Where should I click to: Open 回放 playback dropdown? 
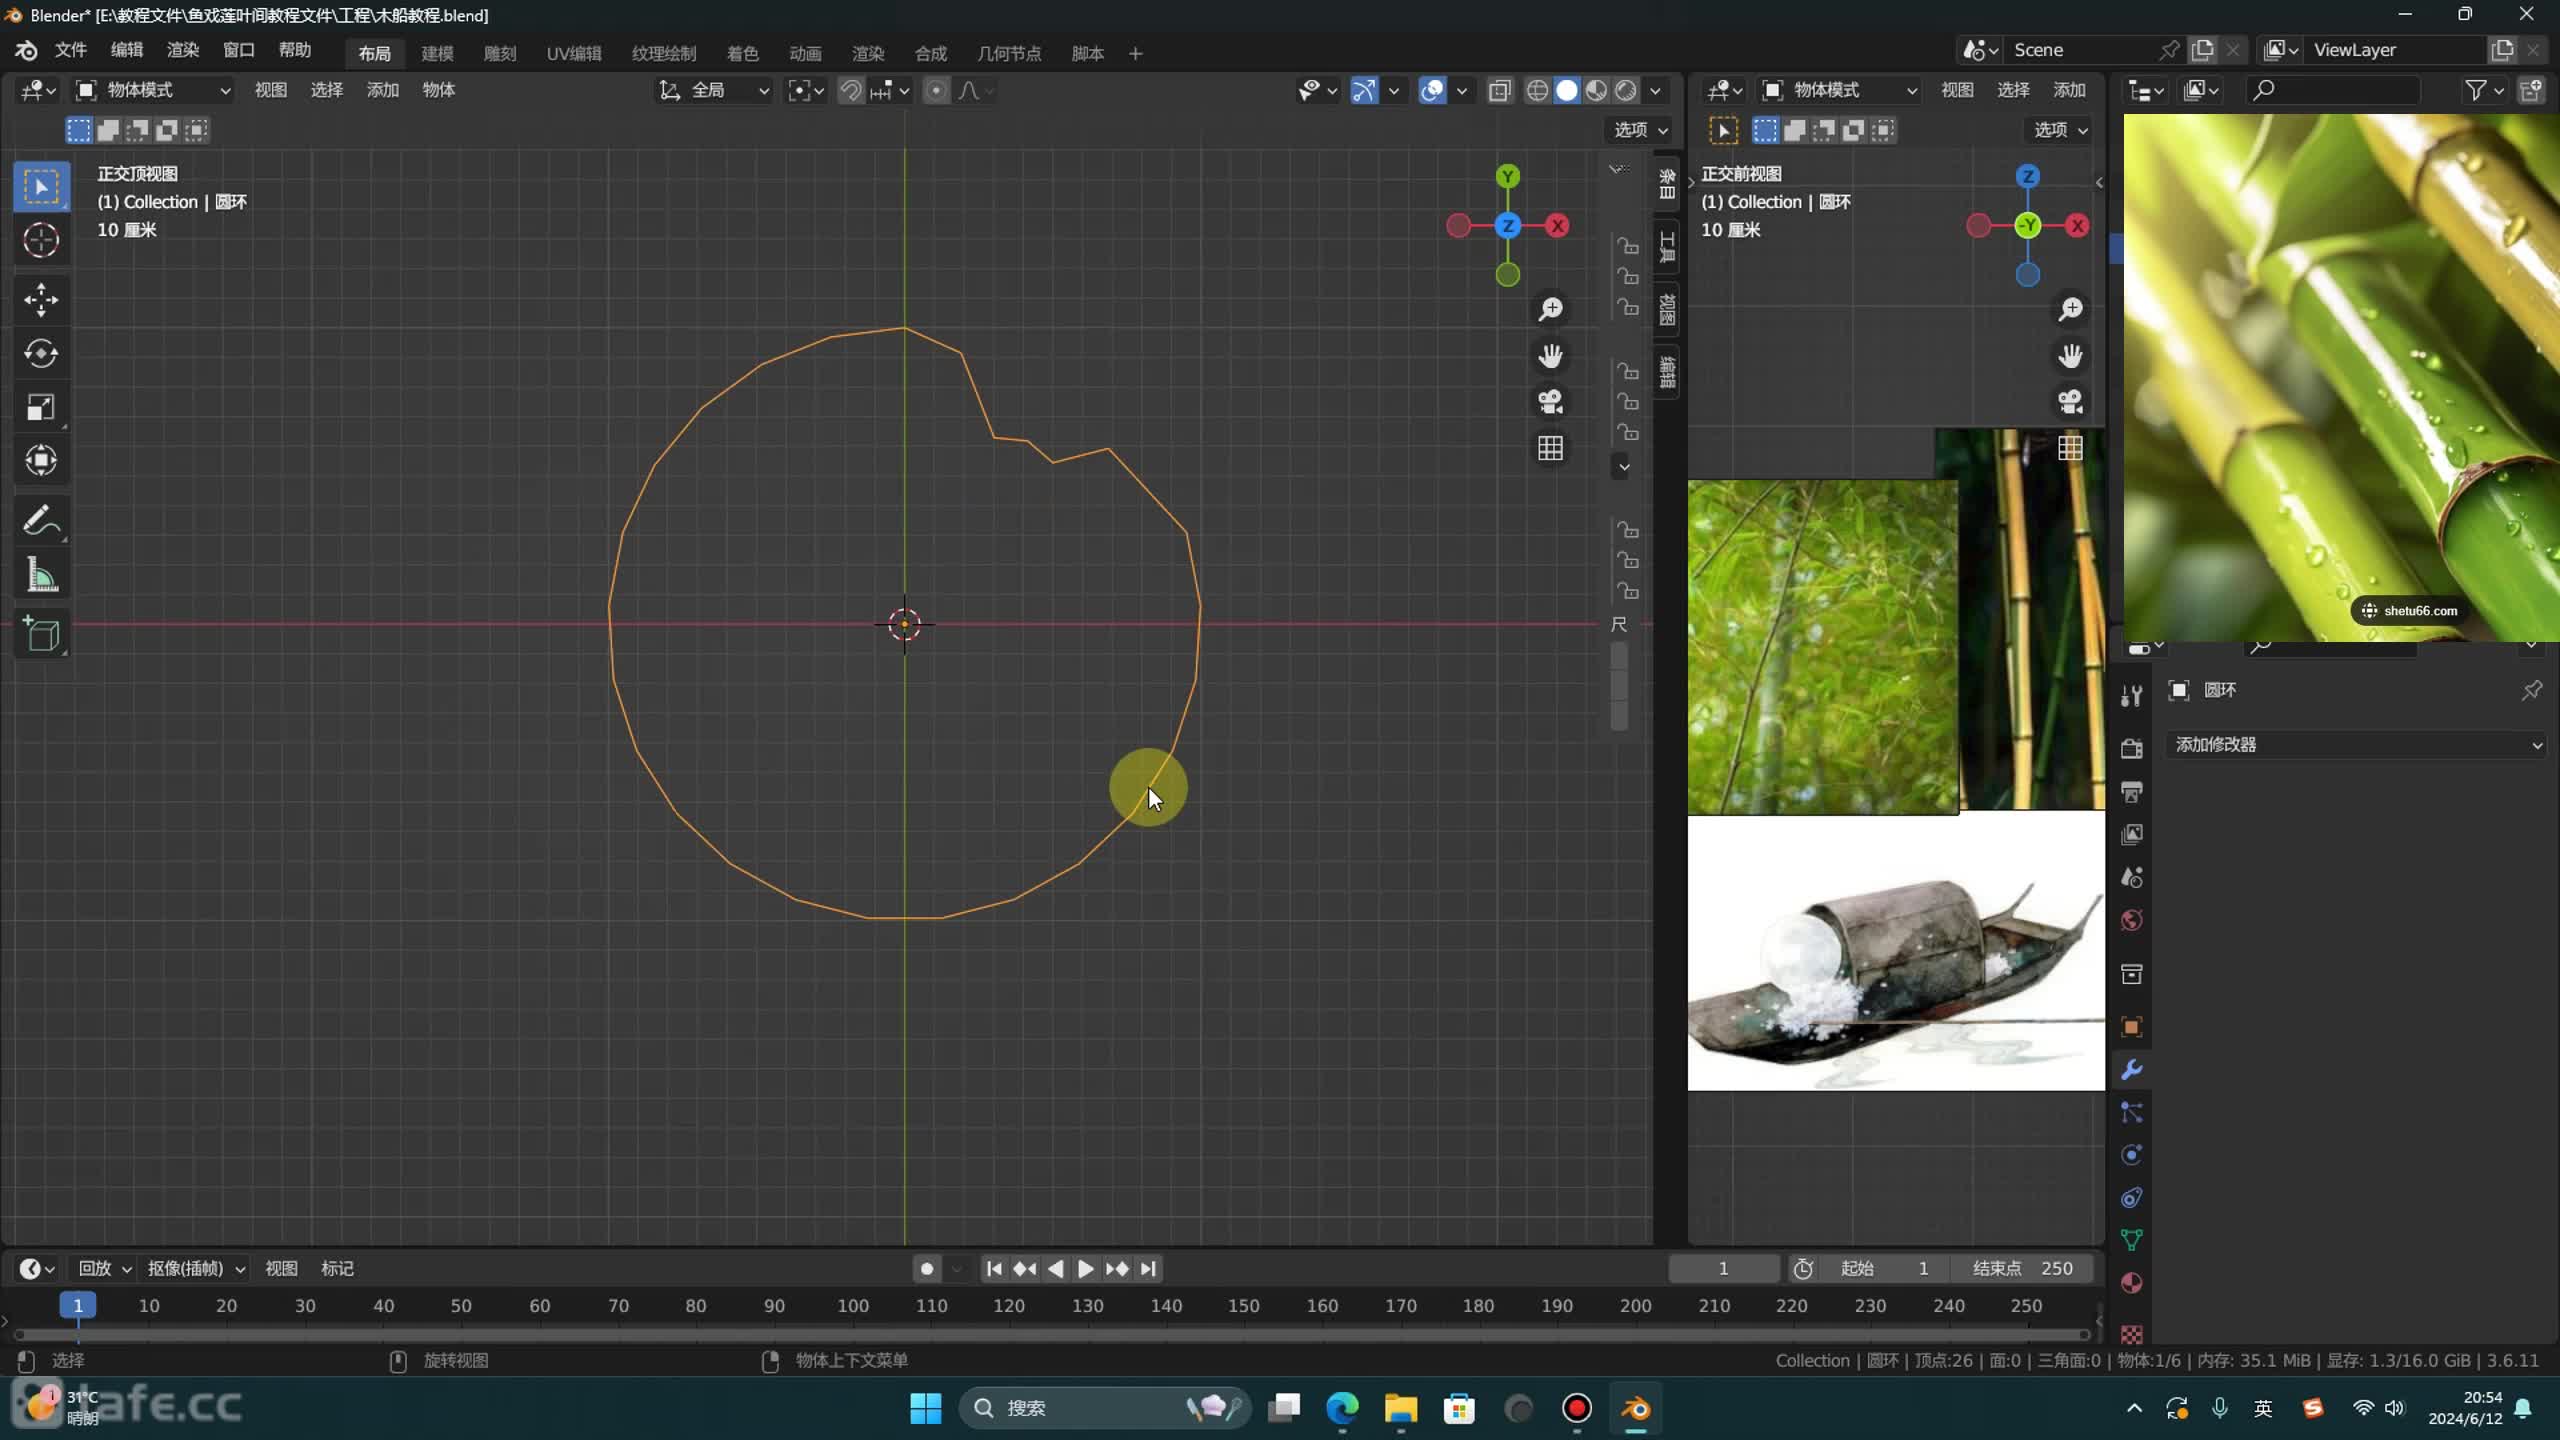pos(105,1268)
